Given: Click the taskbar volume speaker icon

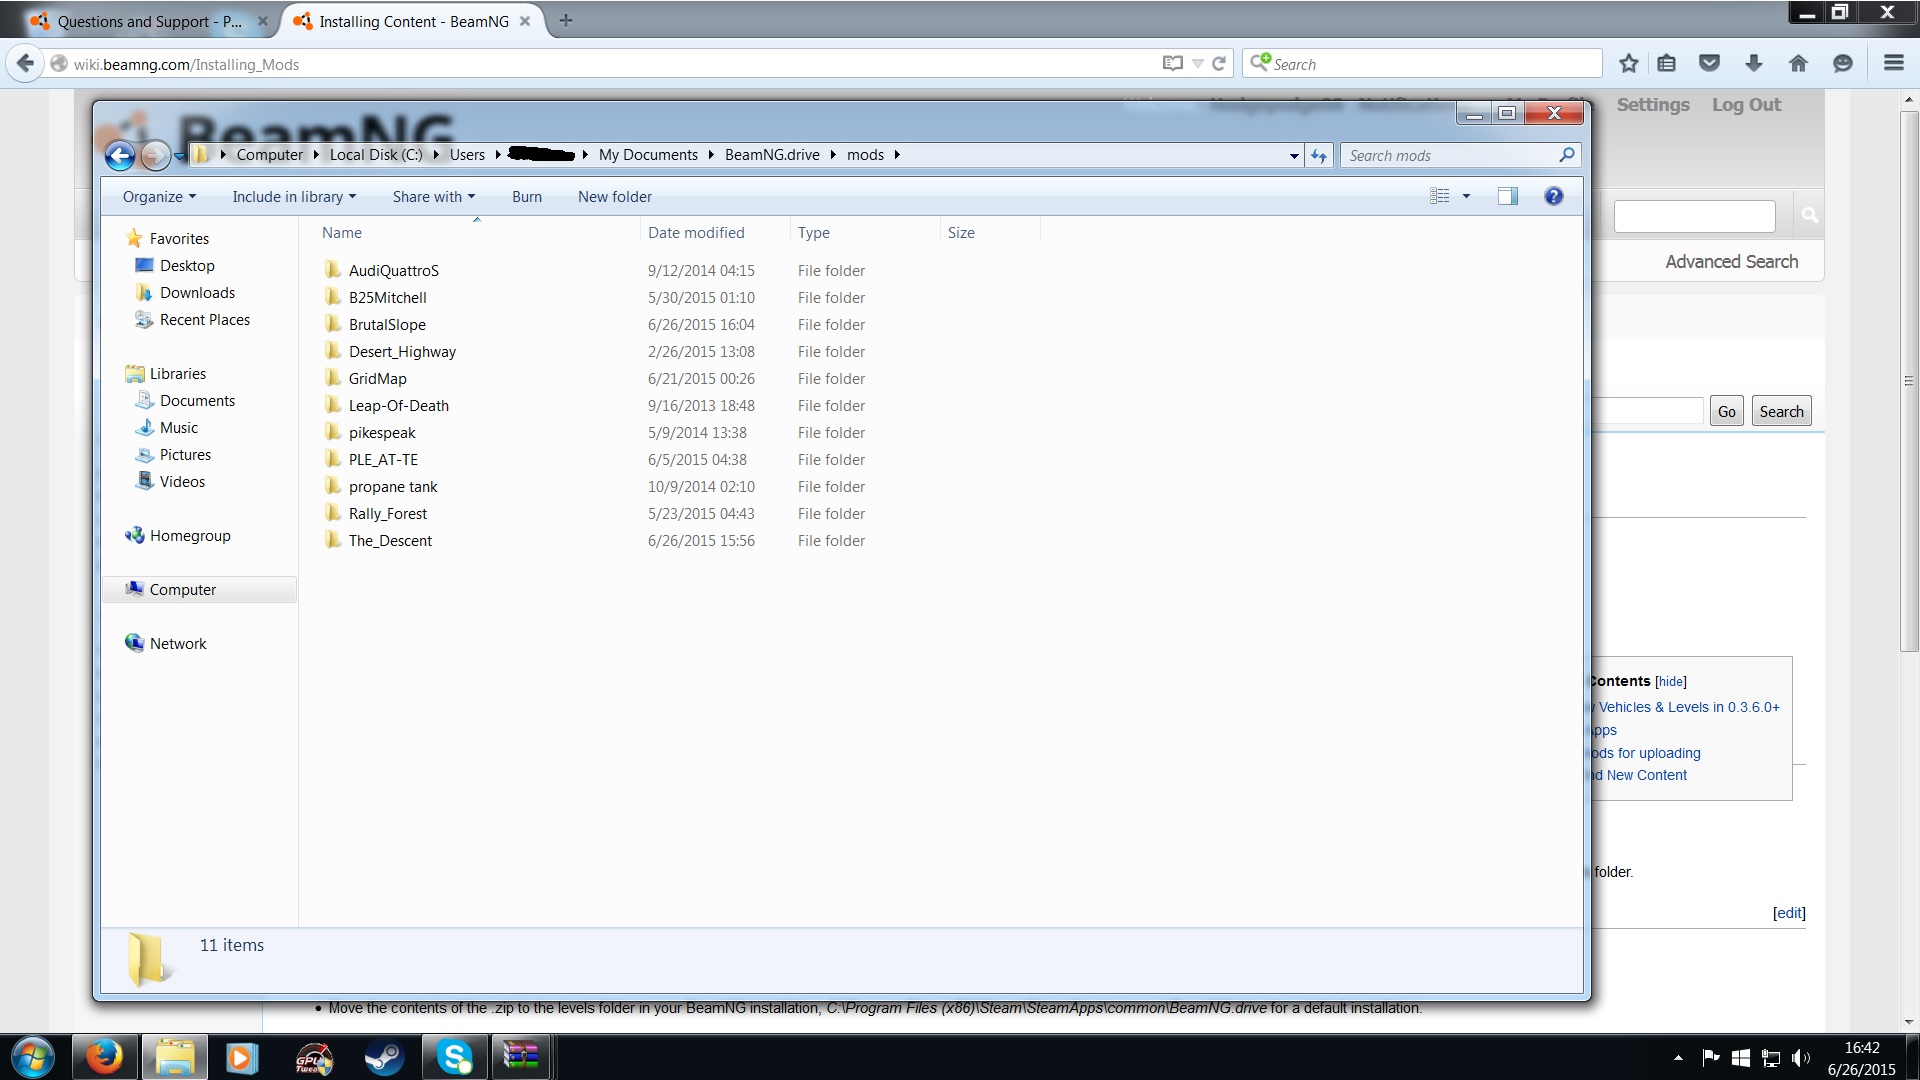Looking at the screenshot, I should (x=1801, y=1058).
